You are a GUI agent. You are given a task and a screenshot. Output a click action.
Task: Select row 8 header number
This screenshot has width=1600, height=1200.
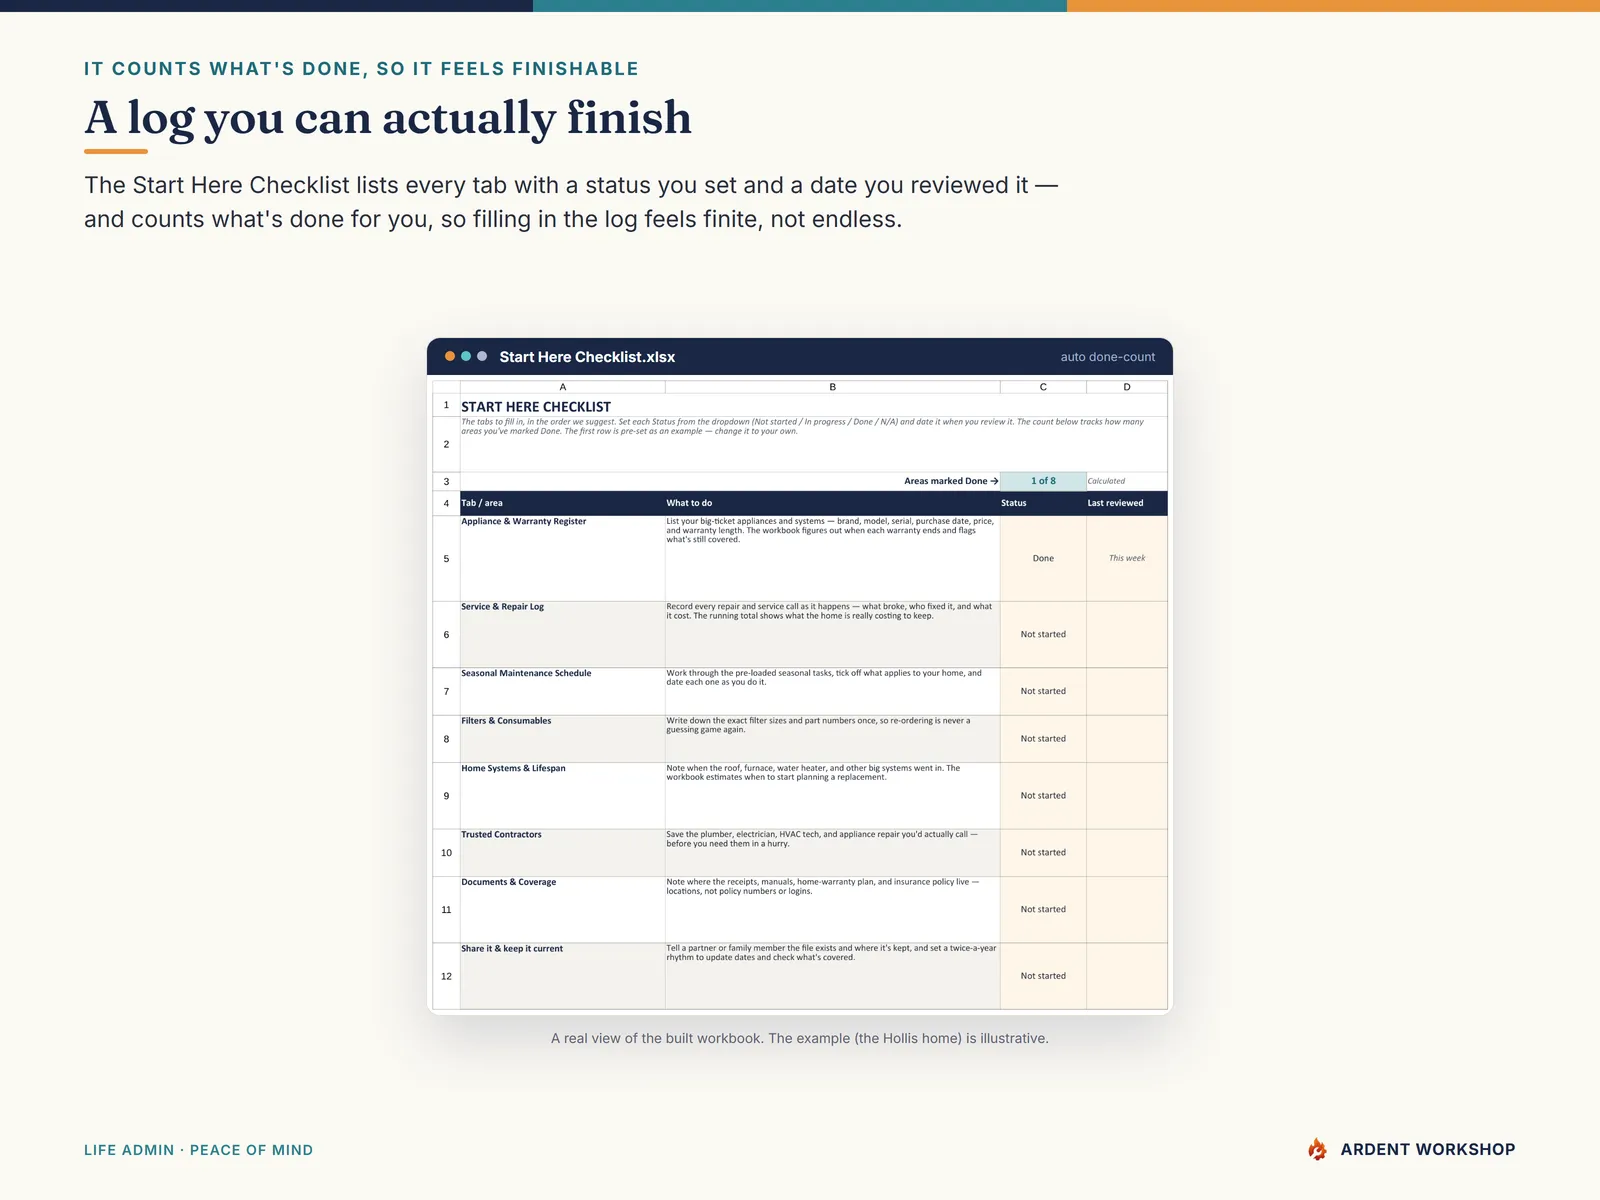pyautogui.click(x=446, y=739)
